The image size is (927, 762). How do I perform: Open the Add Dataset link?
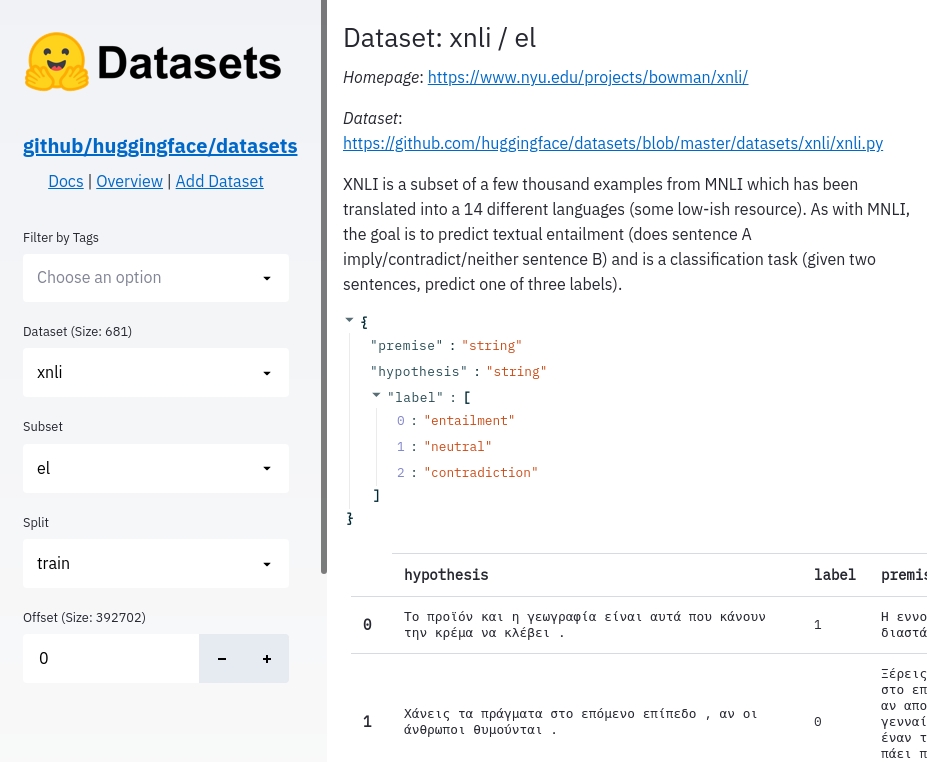coord(219,181)
